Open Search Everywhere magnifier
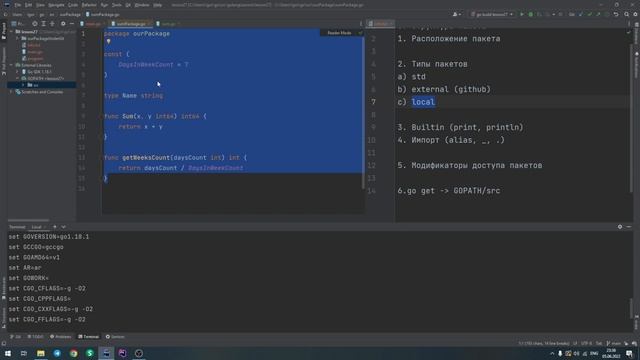 [x=627, y=14]
